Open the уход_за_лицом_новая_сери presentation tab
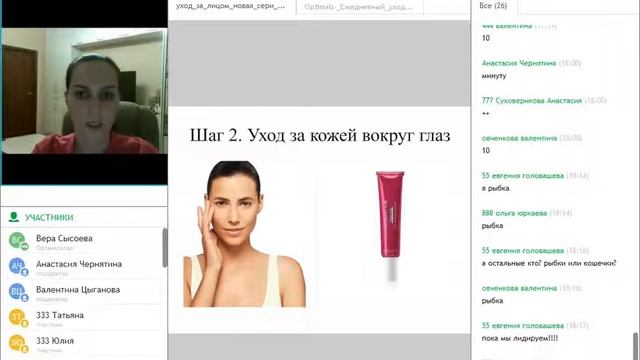640x360 pixels. point(231,7)
